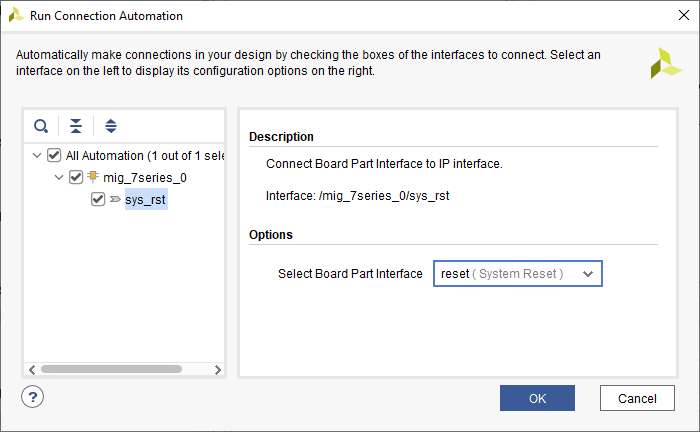Click the 'Interface: /mig_7series_0/sys_rst' text
The height and width of the screenshot is (432, 700).
[357, 196]
